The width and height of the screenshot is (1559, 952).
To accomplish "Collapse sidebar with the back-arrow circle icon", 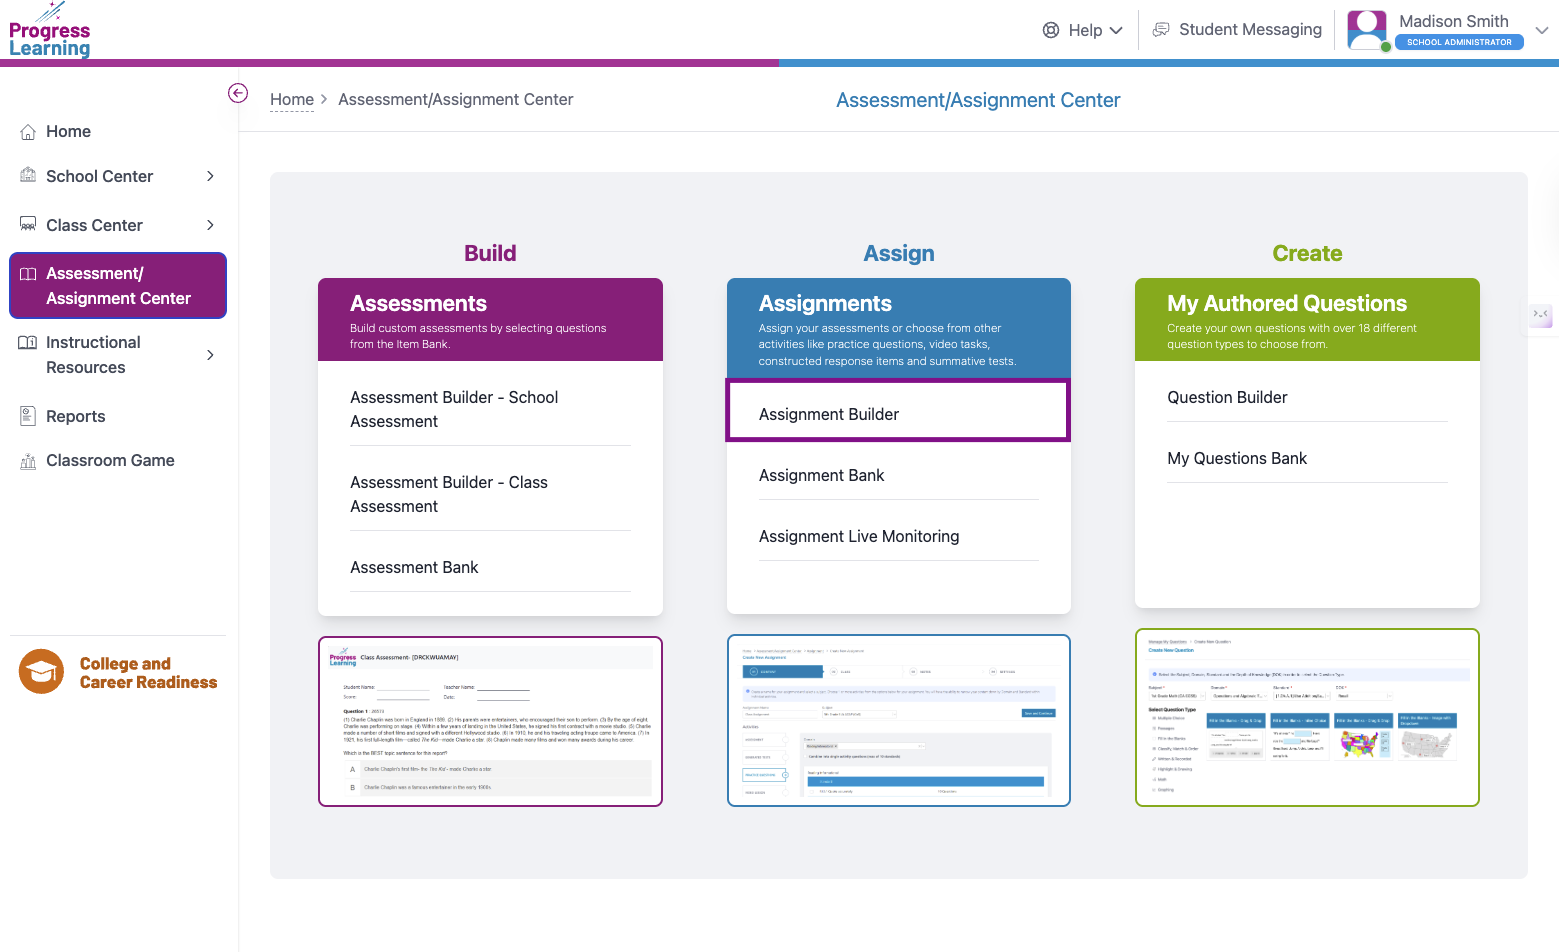I will [x=238, y=93].
